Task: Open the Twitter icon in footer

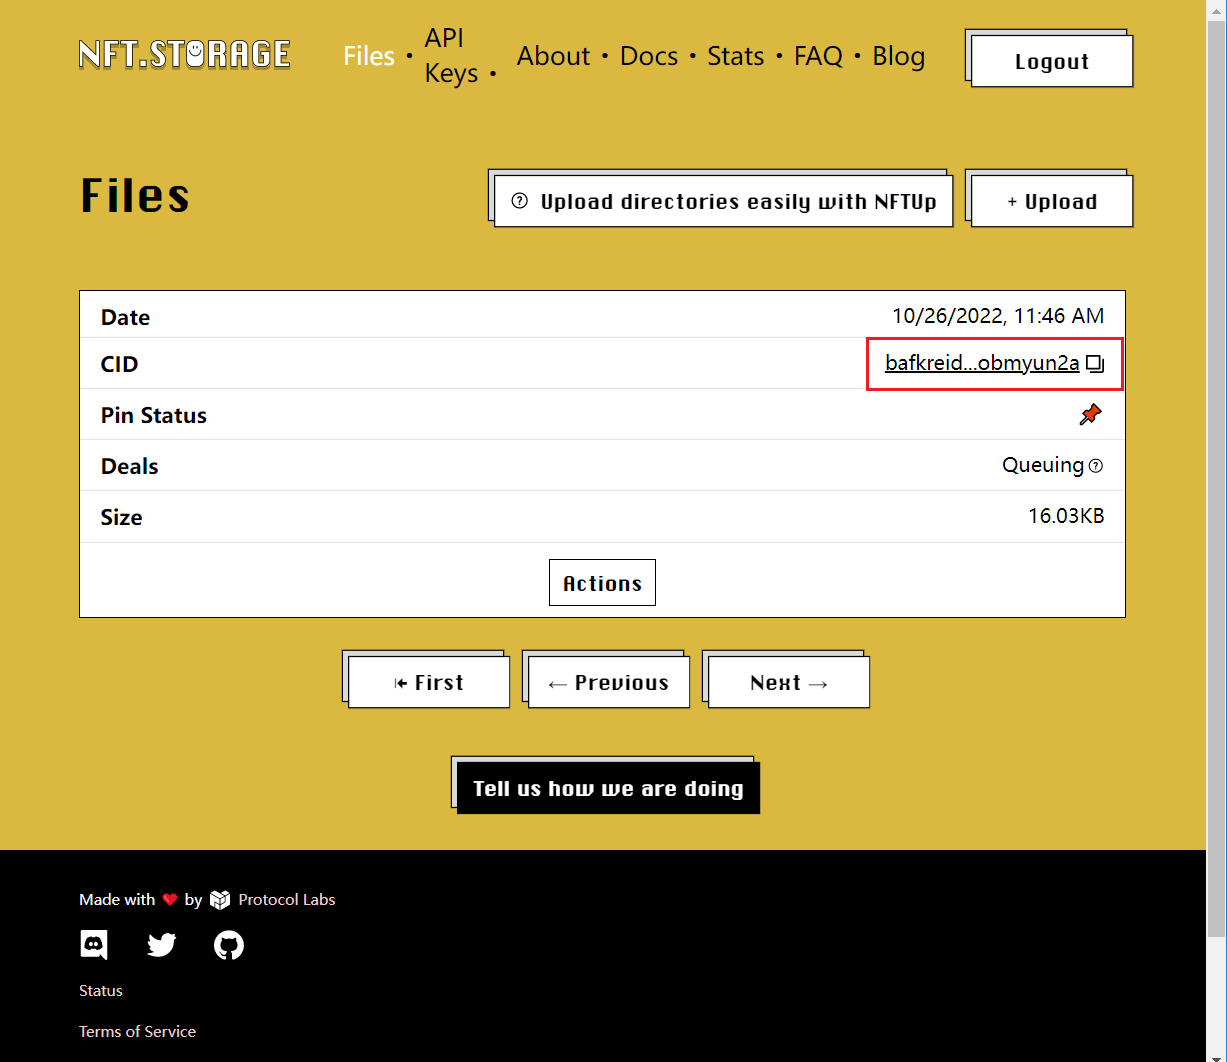Action: (161, 945)
